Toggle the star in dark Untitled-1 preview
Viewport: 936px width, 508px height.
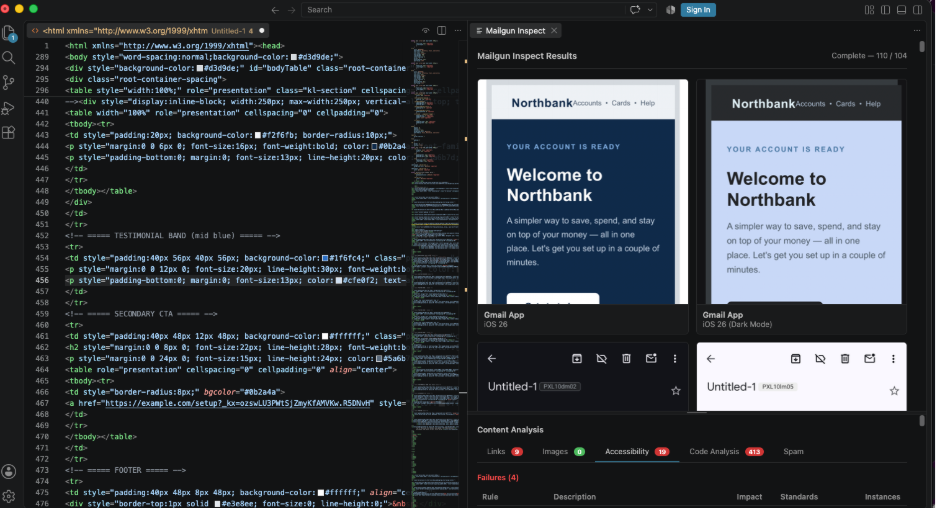(676, 391)
